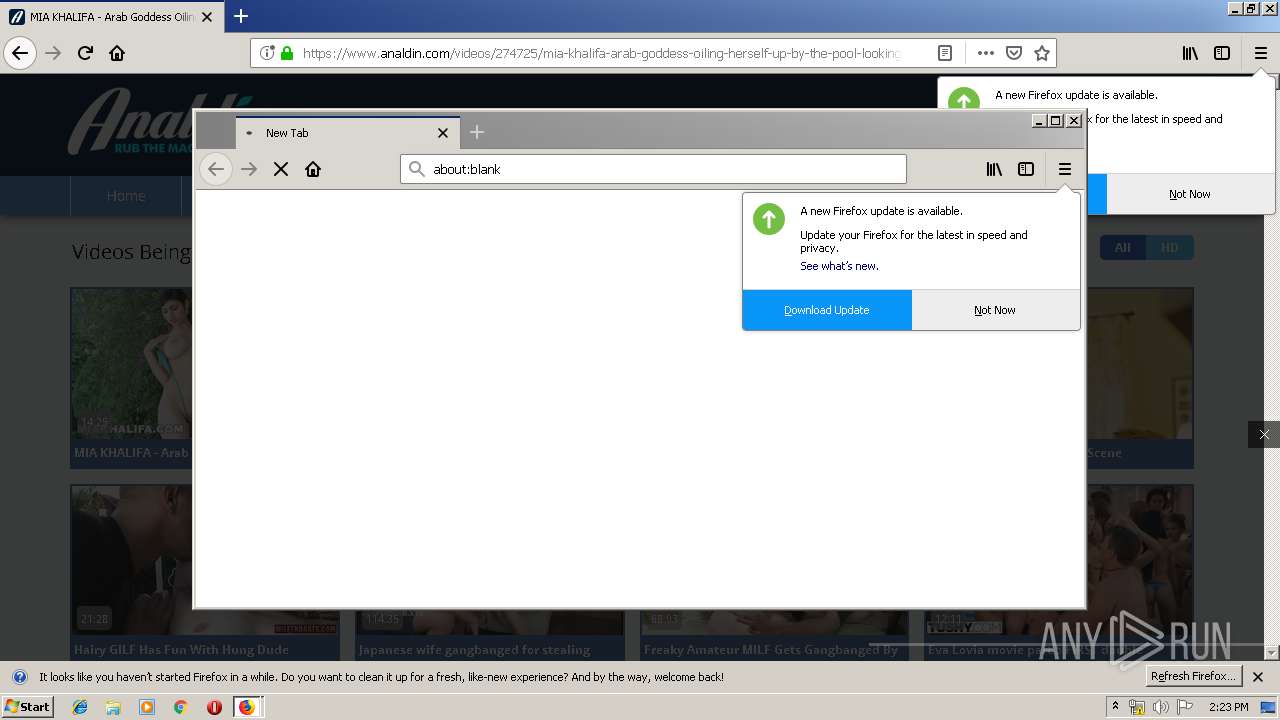This screenshot has width=1280, height=720.
Task: Open hamburger menu in popup window
Action: (x=1065, y=169)
